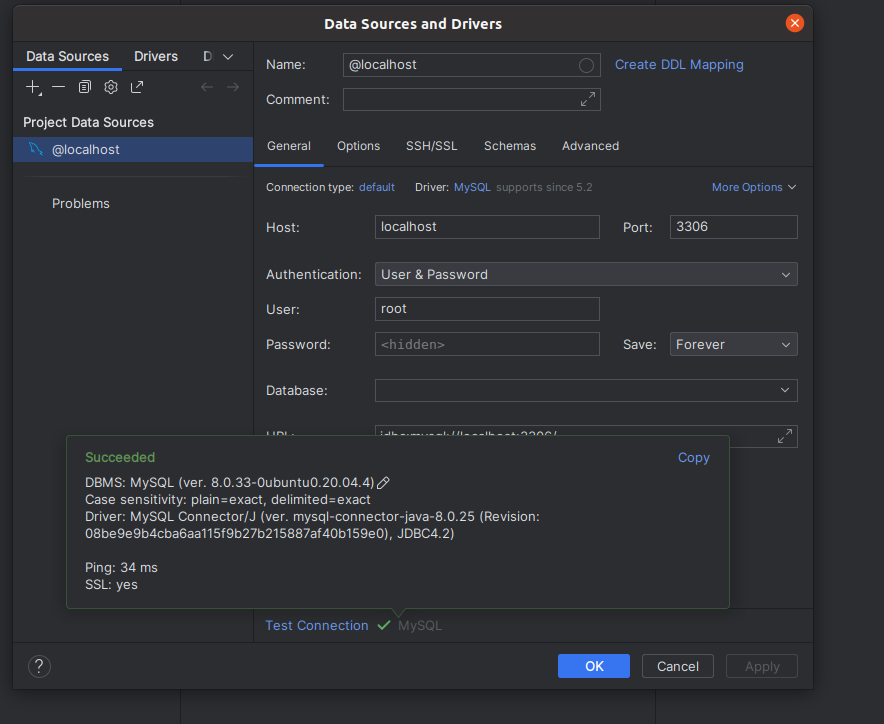Select the Problems item in sidebar
This screenshot has height=724, width=884.
[x=81, y=204]
